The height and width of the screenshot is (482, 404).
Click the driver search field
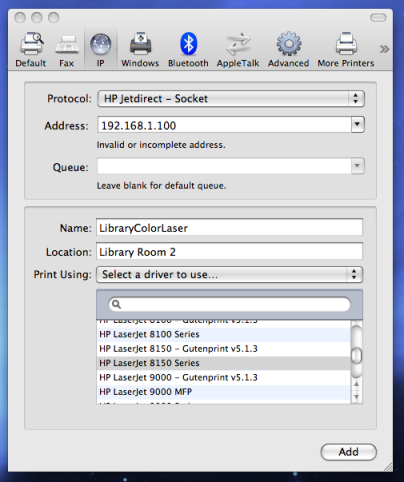pyautogui.click(x=230, y=304)
